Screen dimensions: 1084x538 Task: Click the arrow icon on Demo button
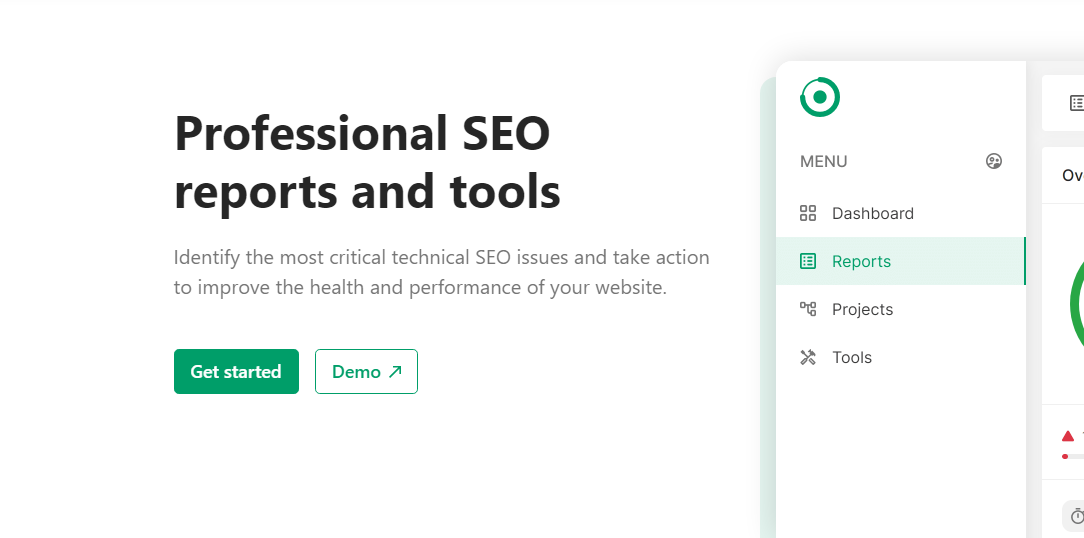(x=395, y=372)
